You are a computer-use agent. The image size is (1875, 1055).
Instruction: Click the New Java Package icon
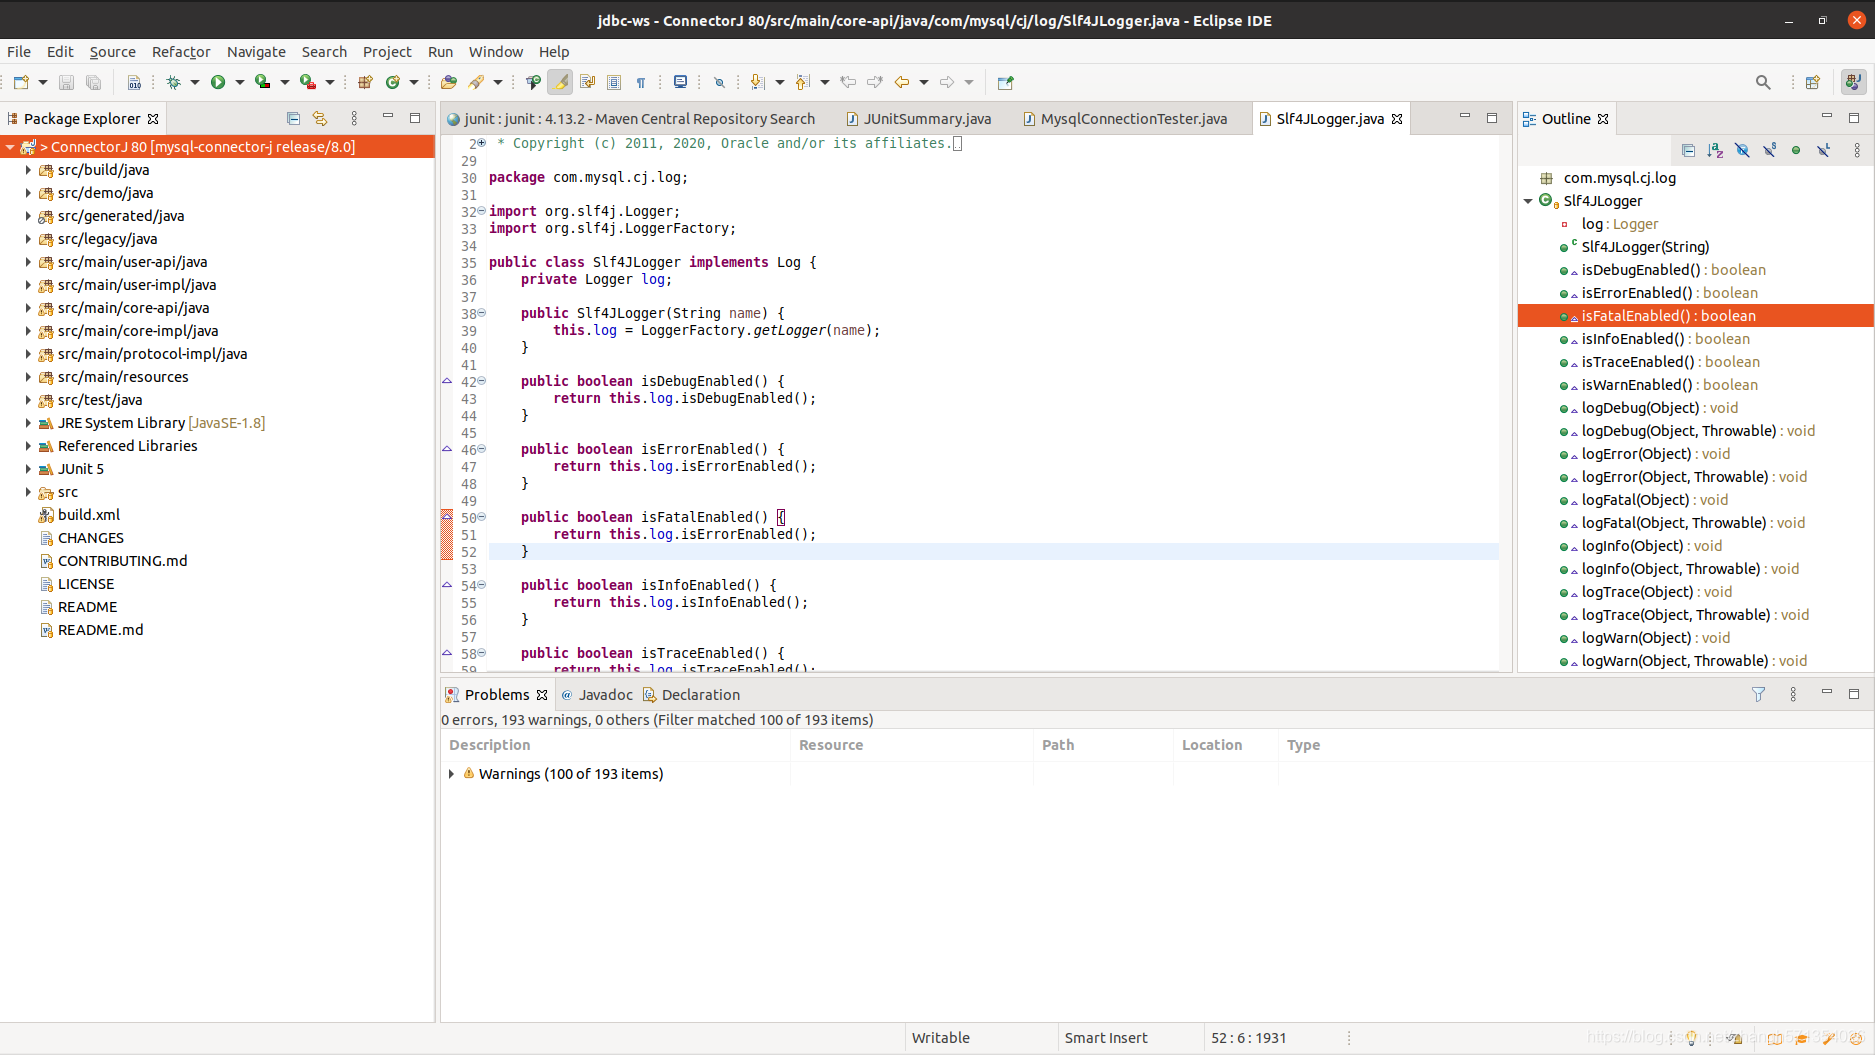click(365, 82)
